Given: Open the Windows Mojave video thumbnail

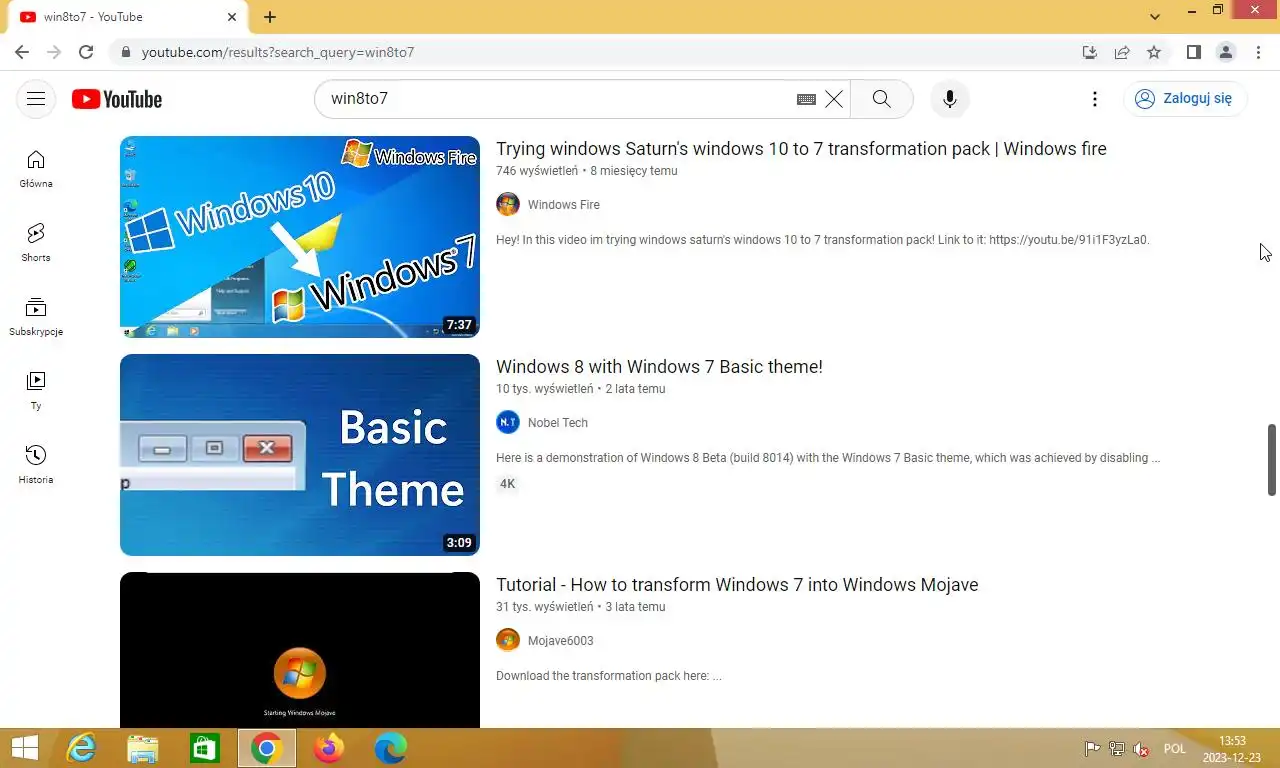Looking at the screenshot, I should (300, 650).
